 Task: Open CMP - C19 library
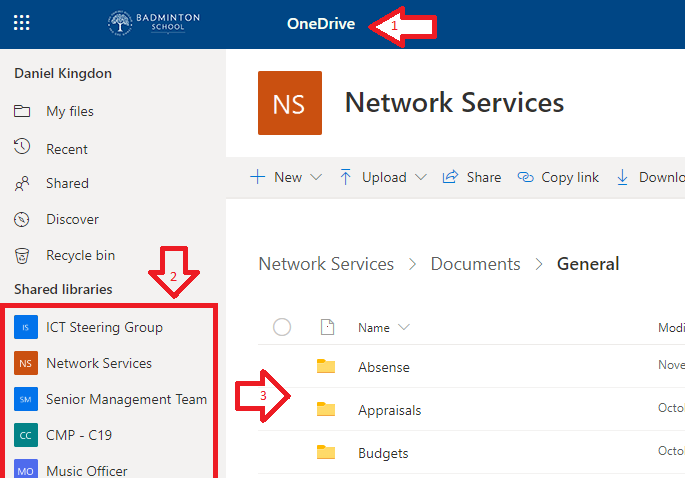pos(79,435)
